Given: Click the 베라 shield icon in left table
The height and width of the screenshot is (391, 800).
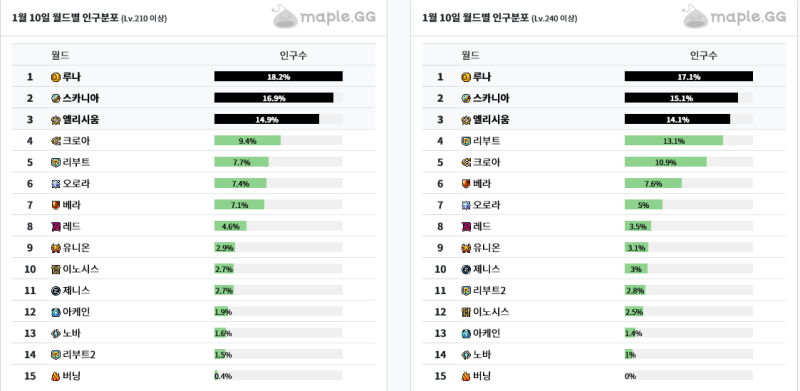Looking at the screenshot, I should (56, 205).
